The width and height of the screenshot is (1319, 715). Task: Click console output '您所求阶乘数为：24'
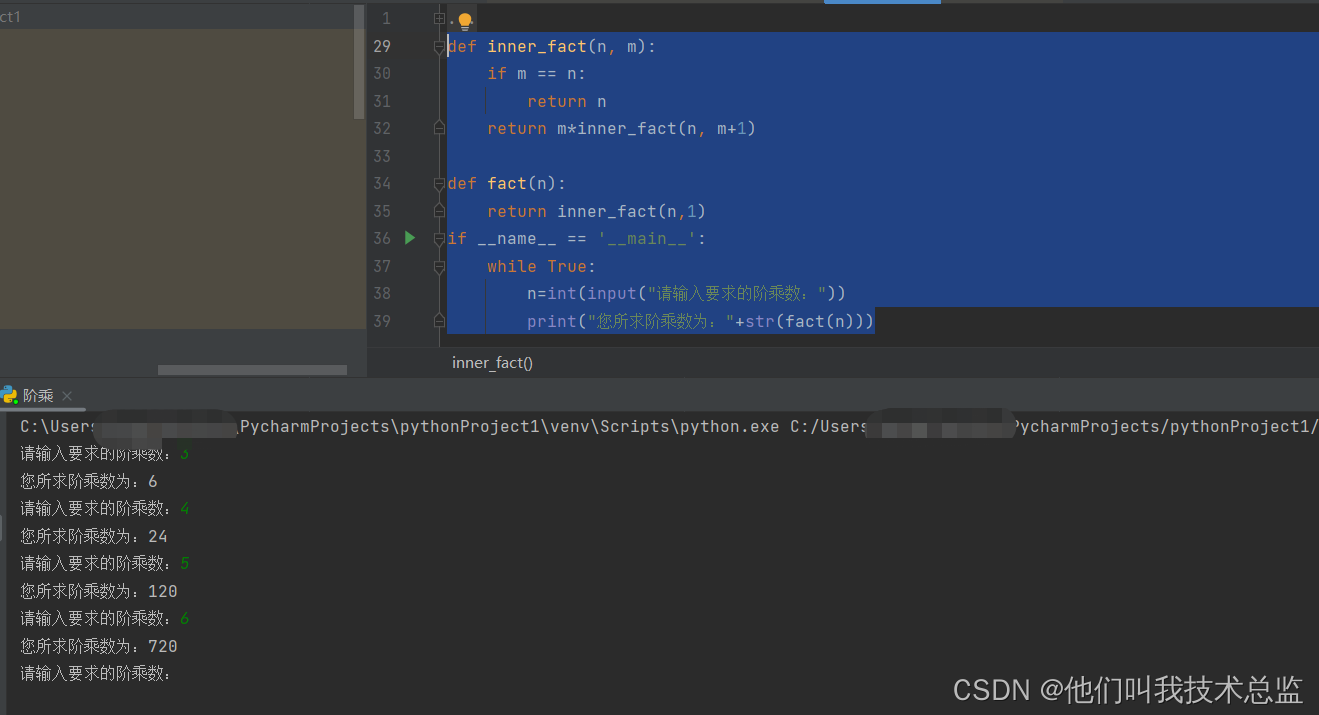point(93,536)
